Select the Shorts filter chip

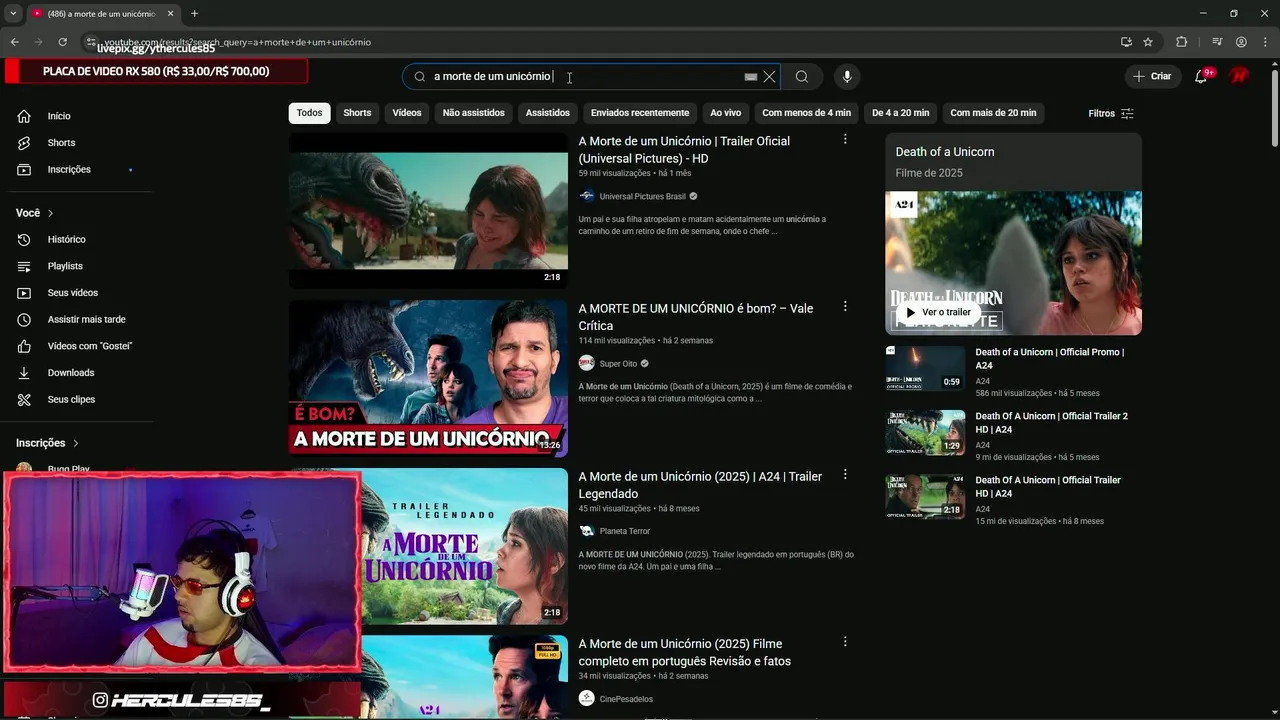pos(357,113)
